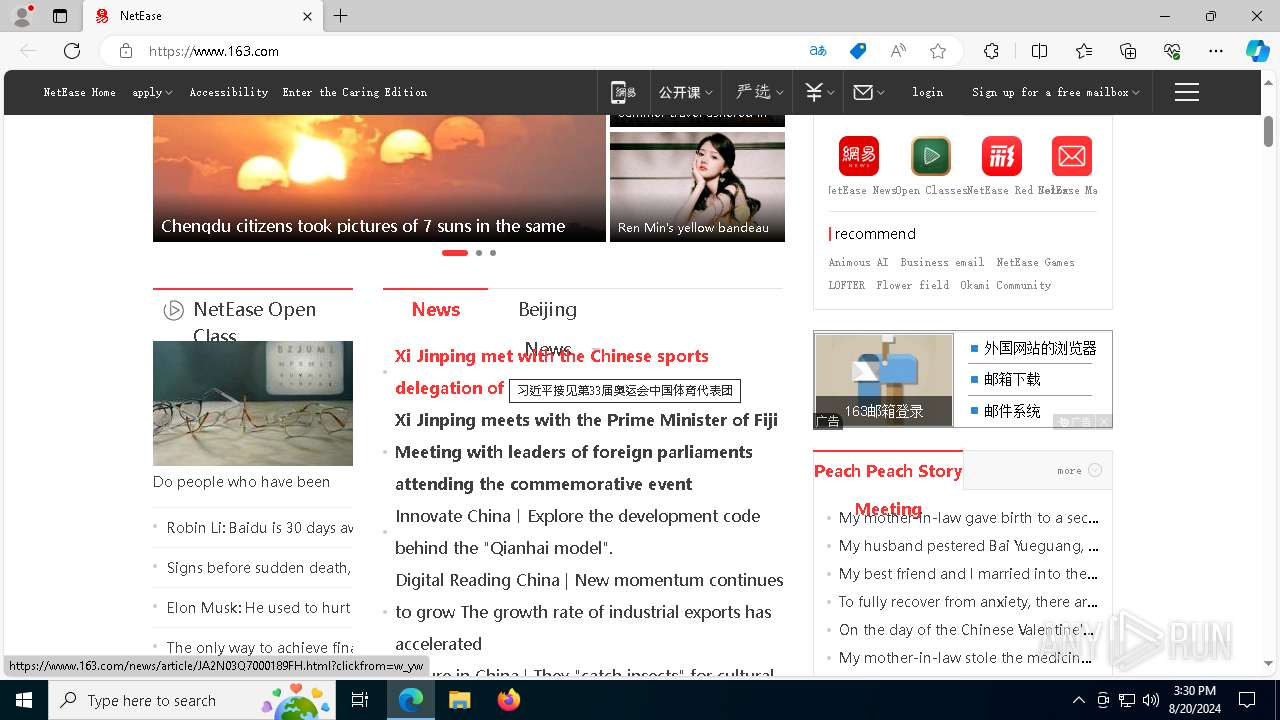This screenshot has height=720, width=1280.
Task: Click the shopping tag icon in address bar
Action: 858,51
